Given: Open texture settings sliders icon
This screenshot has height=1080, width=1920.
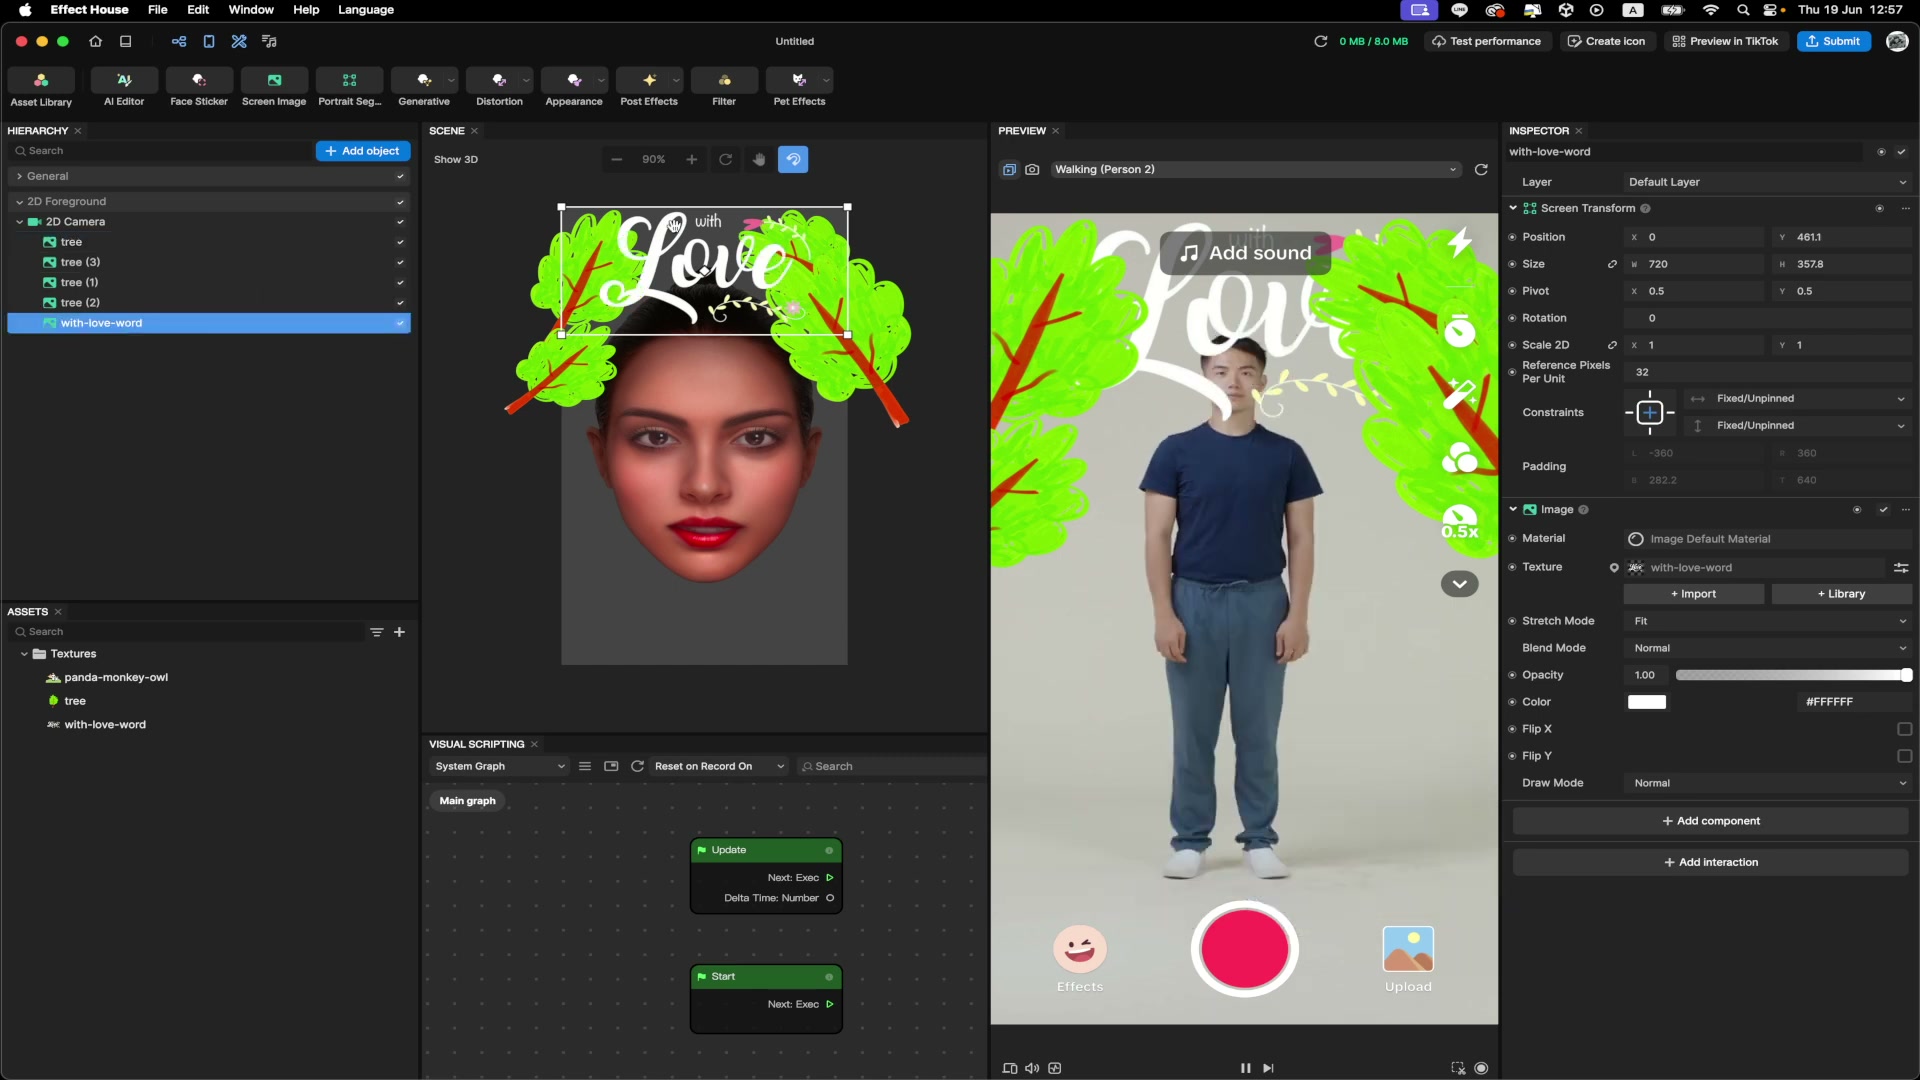Looking at the screenshot, I should 1901,568.
